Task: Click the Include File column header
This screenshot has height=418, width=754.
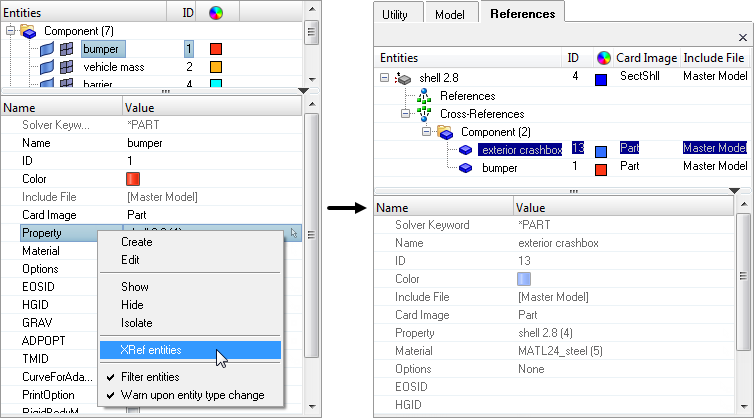Action: point(714,58)
